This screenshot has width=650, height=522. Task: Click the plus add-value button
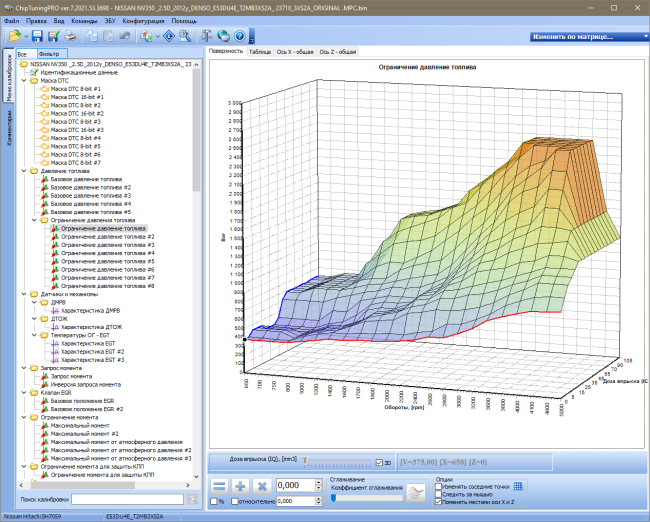pos(240,486)
